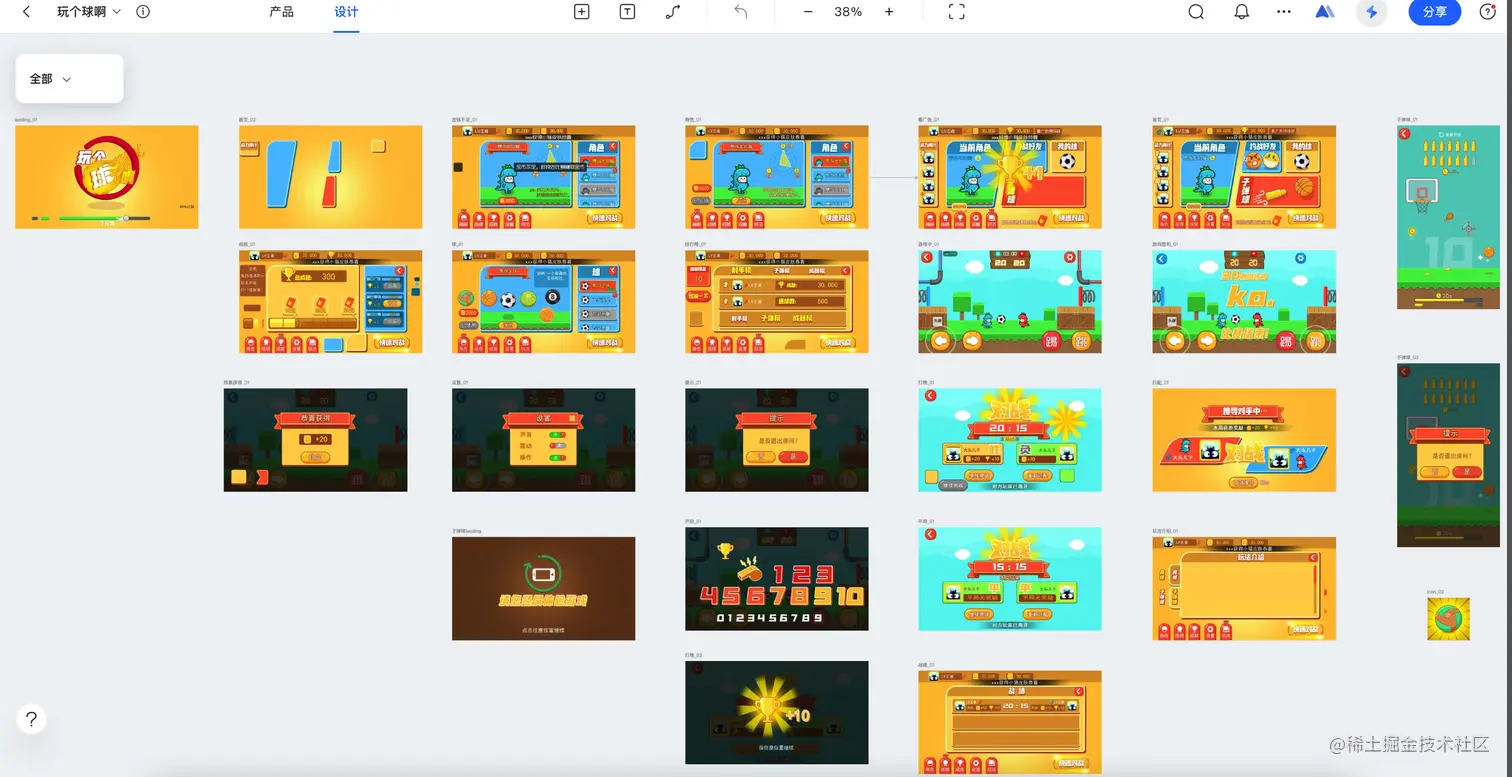Click the red back arrow in 打榜 battle artboard
The width and height of the screenshot is (1512, 777).
tap(930, 396)
